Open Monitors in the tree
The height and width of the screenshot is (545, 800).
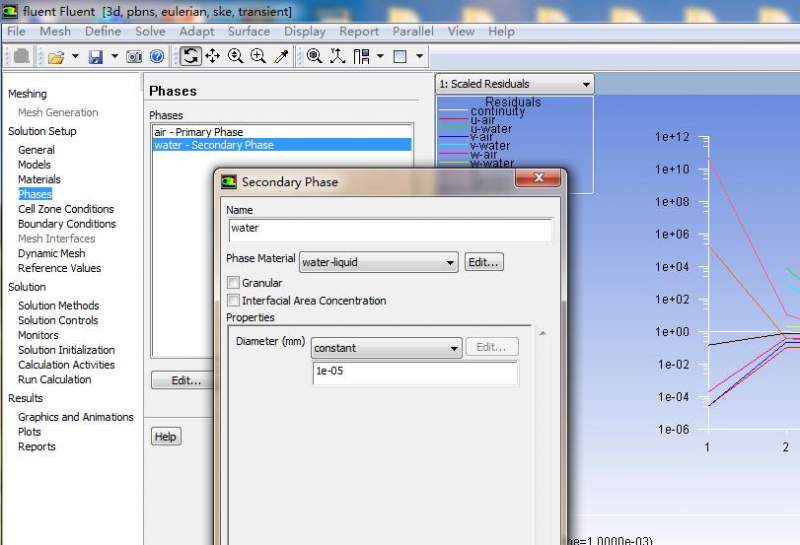tap(38, 335)
